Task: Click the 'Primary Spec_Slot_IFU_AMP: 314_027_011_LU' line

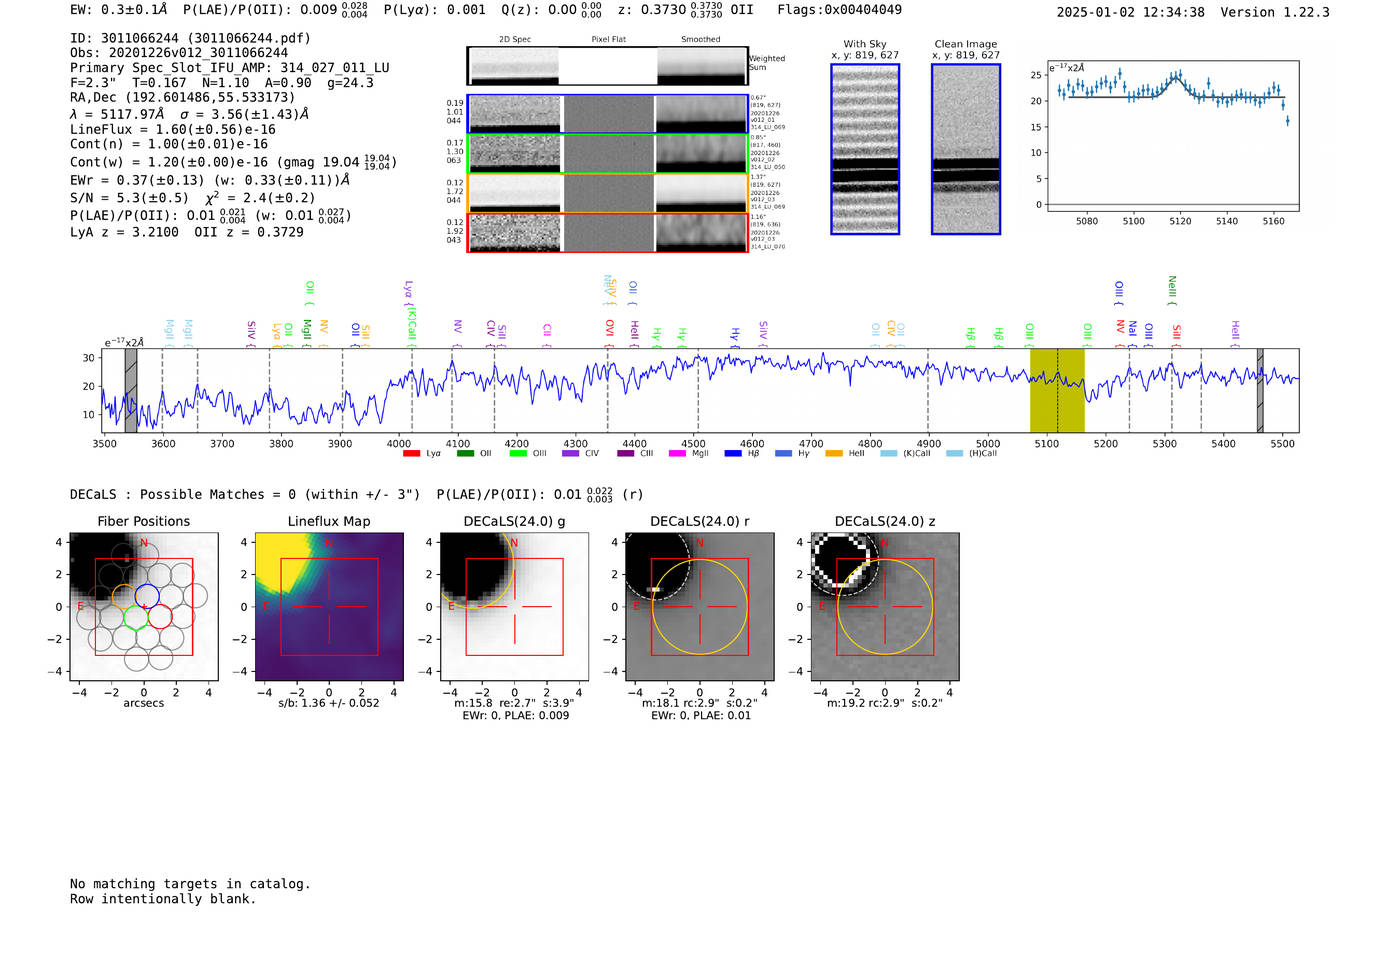Action: click(230, 68)
